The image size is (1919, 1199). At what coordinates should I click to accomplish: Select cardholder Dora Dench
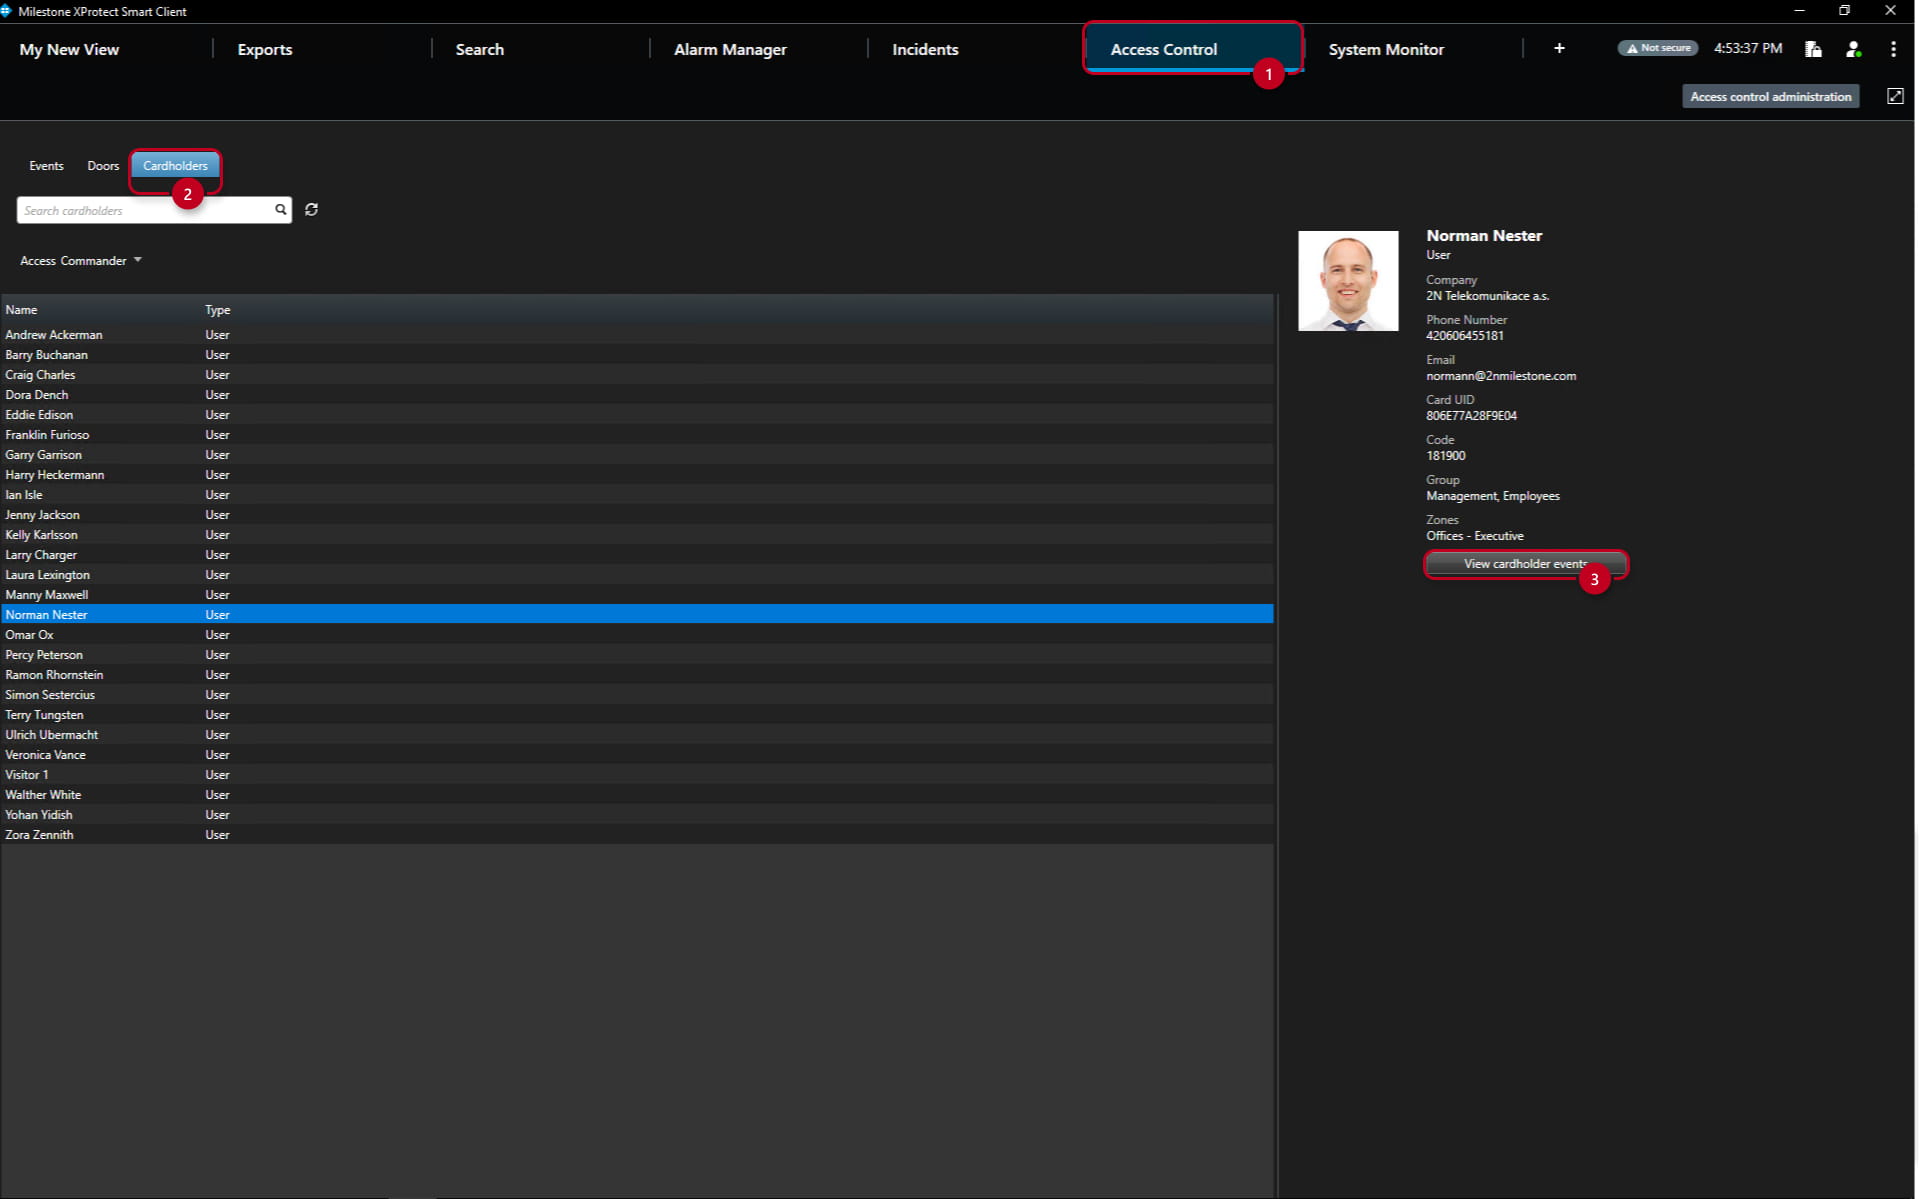coord(637,395)
